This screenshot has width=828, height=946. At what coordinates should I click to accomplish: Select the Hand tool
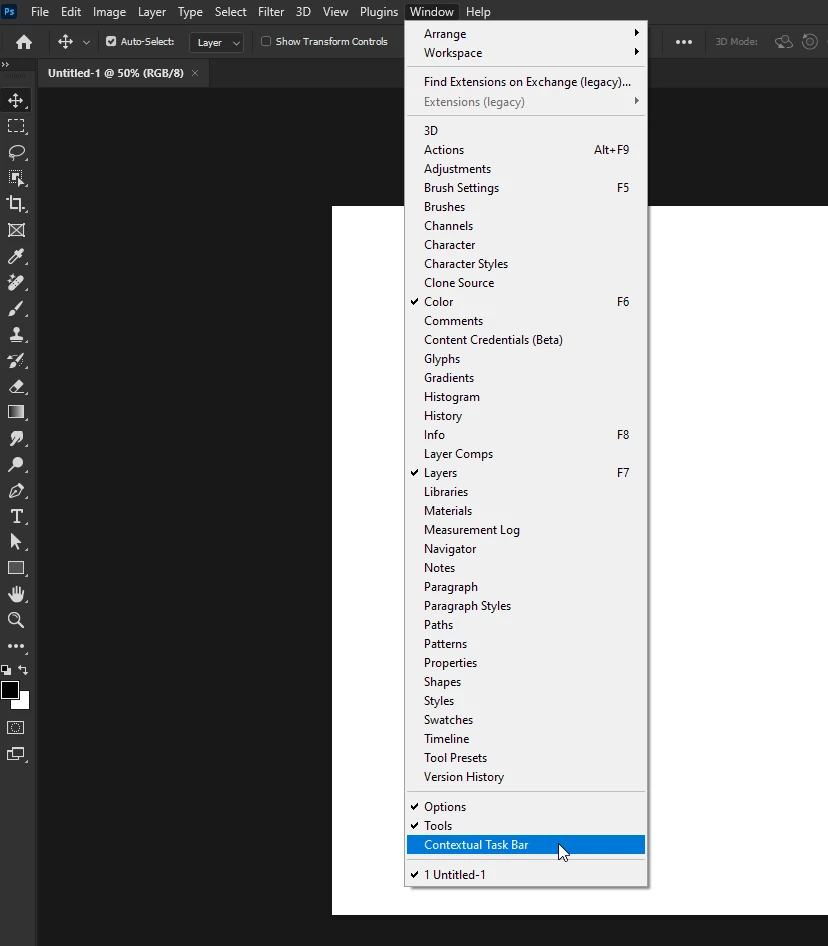[16, 594]
